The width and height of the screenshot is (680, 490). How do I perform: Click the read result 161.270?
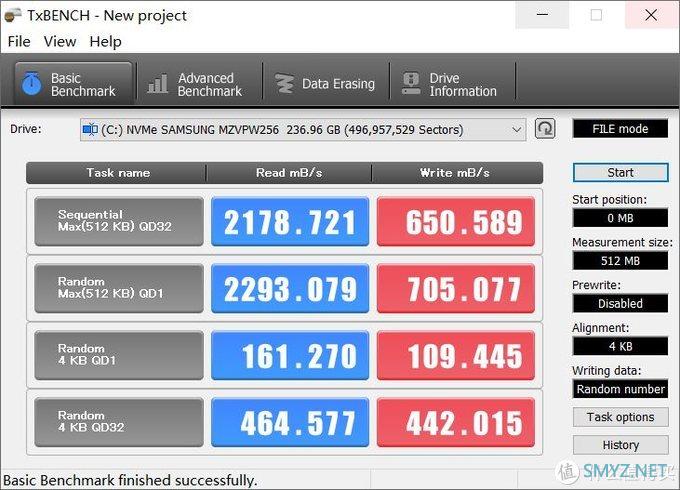[x=290, y=355]
